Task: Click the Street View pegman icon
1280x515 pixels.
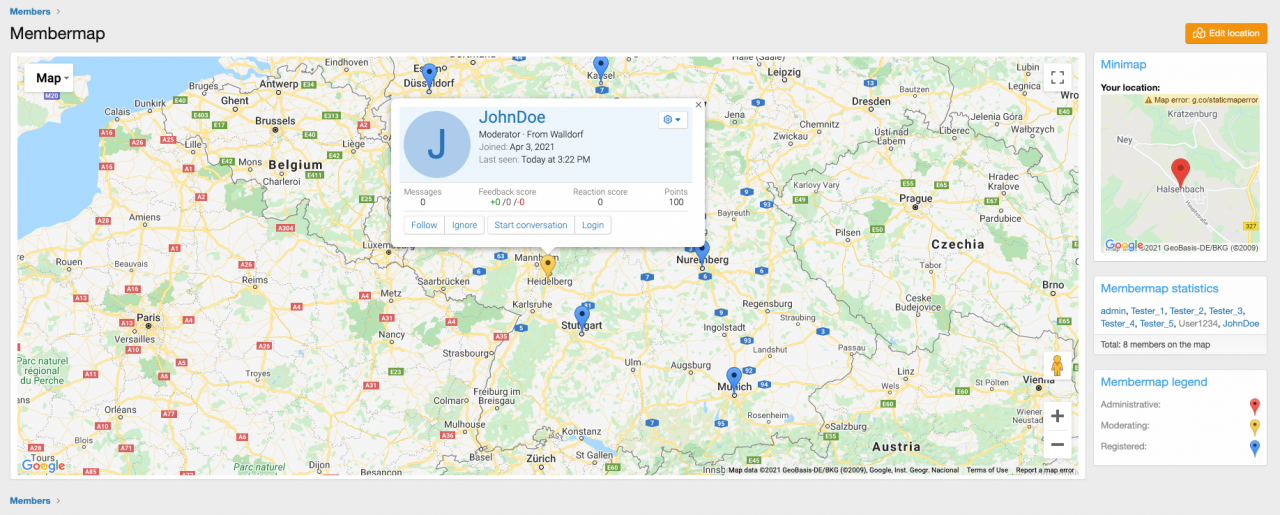Action: click(1057, 367)
